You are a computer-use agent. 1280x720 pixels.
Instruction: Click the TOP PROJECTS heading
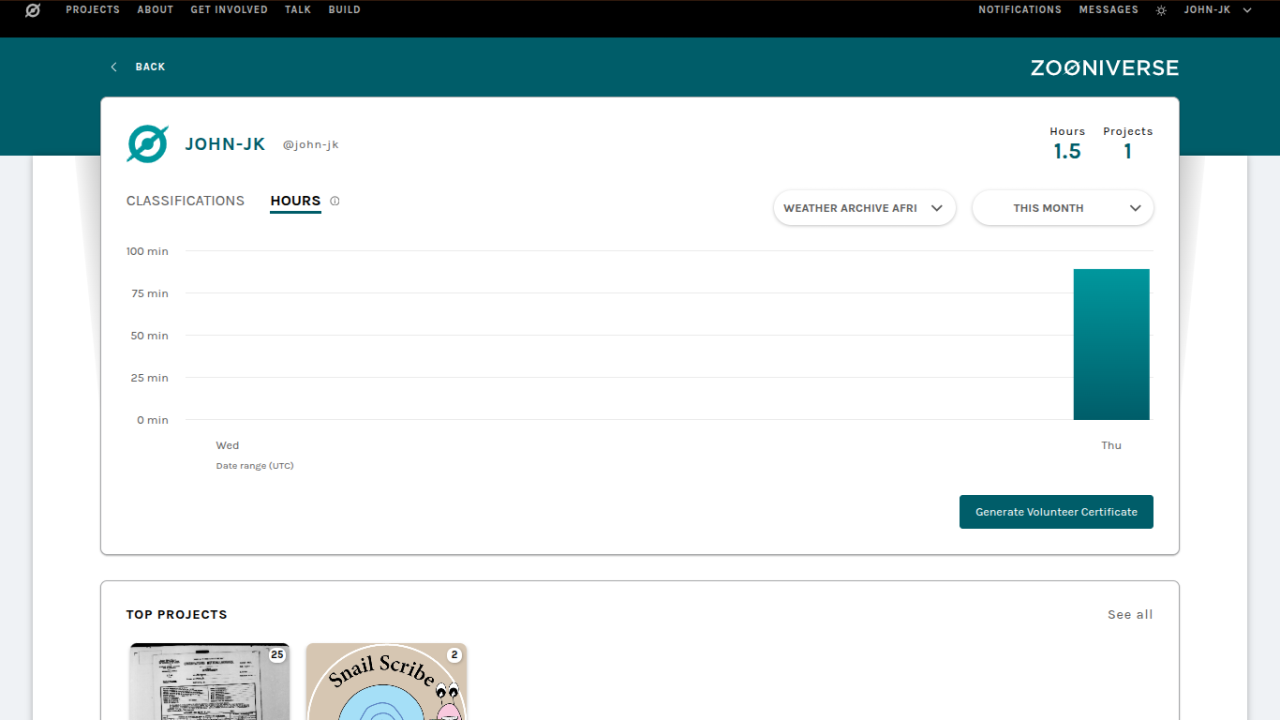177,615
